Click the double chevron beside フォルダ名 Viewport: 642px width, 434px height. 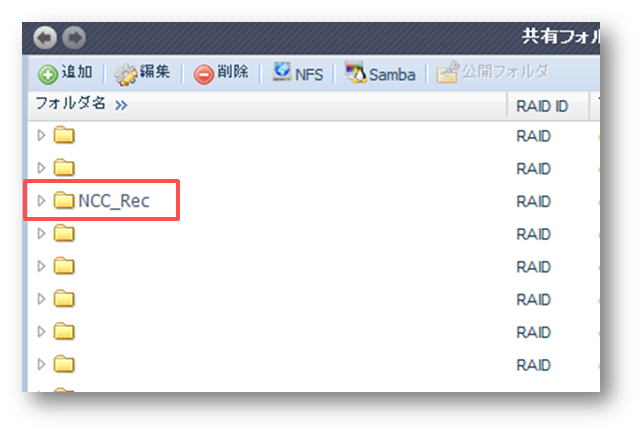coord(121,105)
